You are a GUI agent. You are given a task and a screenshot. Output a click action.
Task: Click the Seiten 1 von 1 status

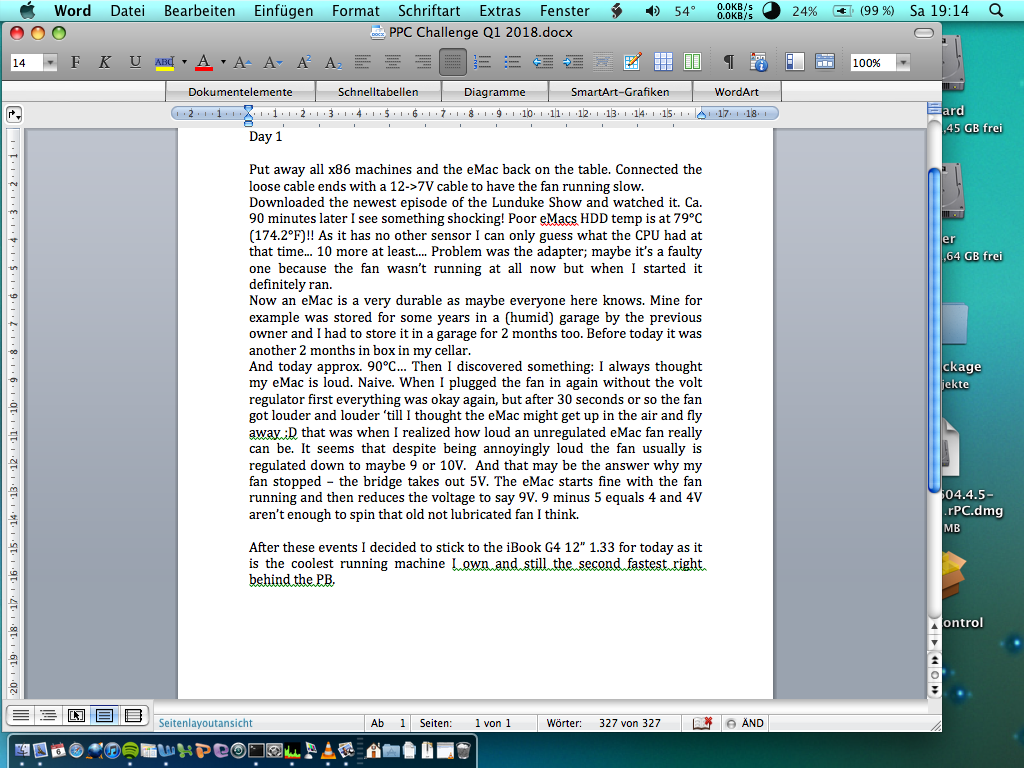[465, 723]
